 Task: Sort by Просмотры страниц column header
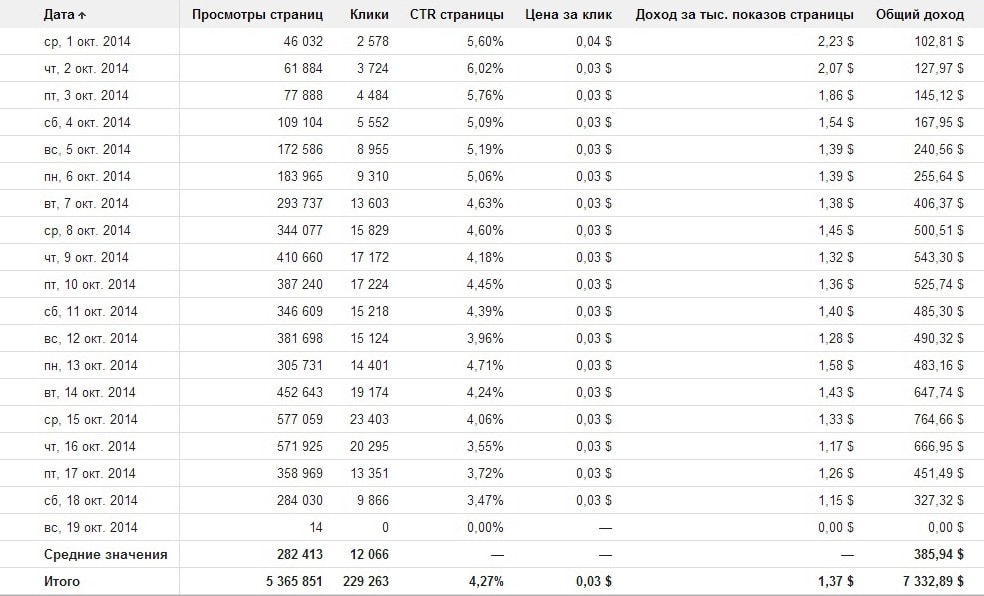(x=258, y=15)
